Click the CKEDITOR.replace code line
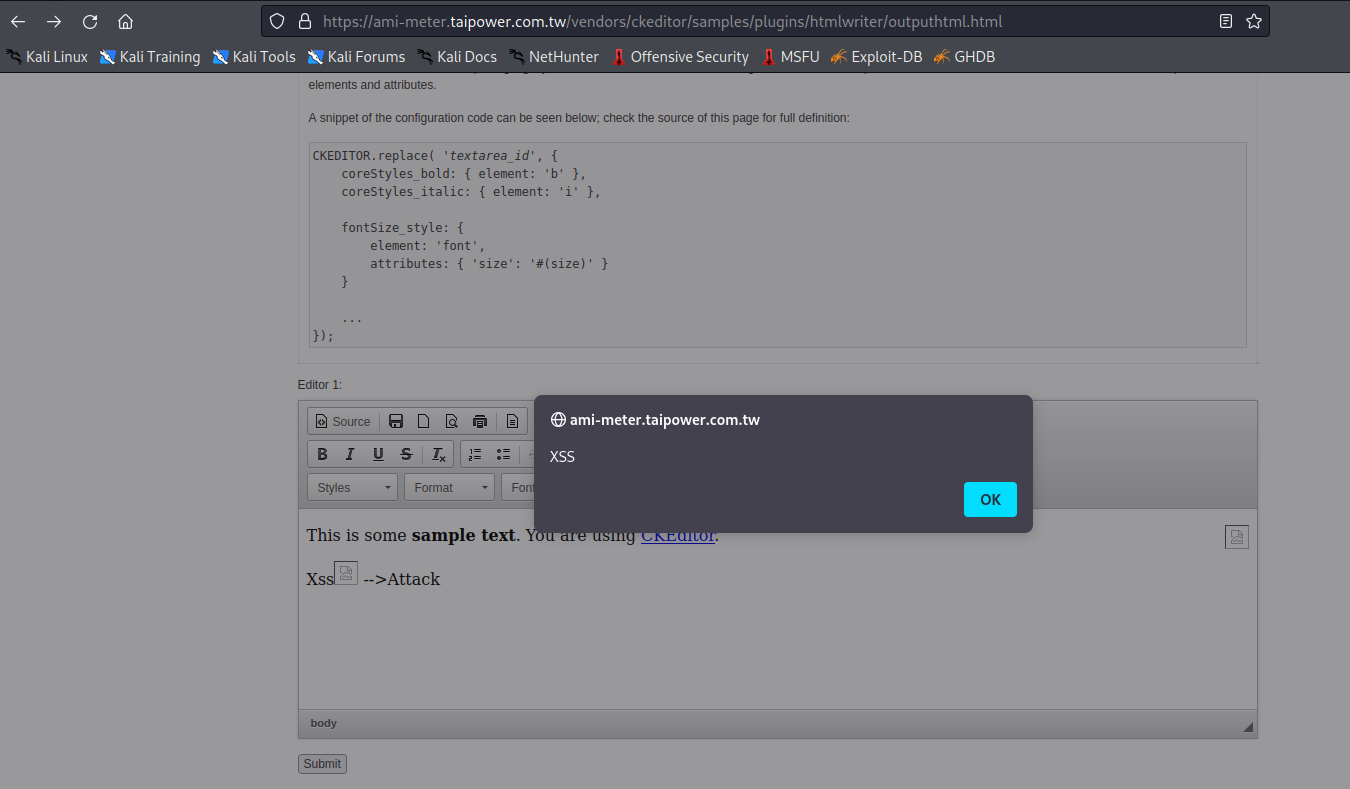Viewport: 1350px width, 789px height. (435, 156)
